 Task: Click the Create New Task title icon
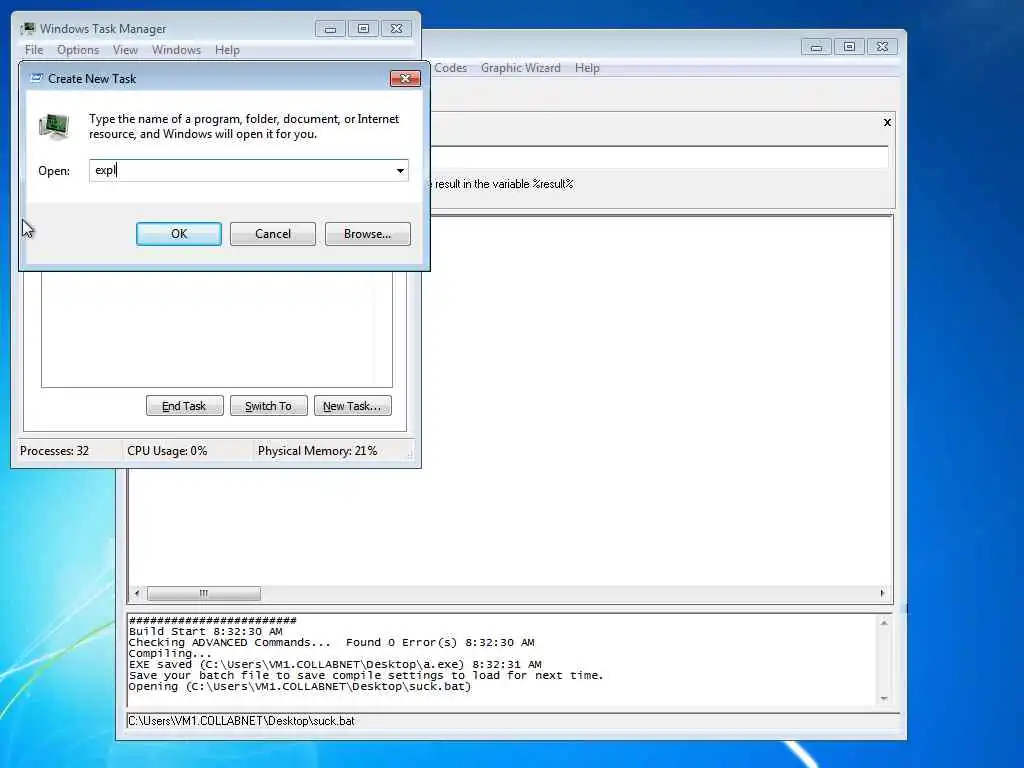(37, 78)
